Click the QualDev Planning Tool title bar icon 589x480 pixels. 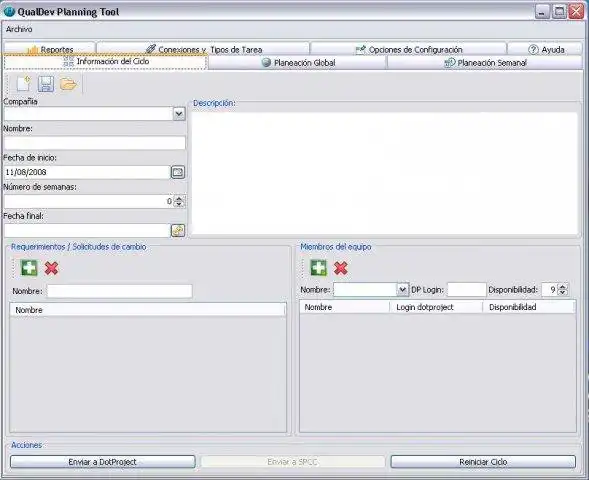click(x=9, y=12)
